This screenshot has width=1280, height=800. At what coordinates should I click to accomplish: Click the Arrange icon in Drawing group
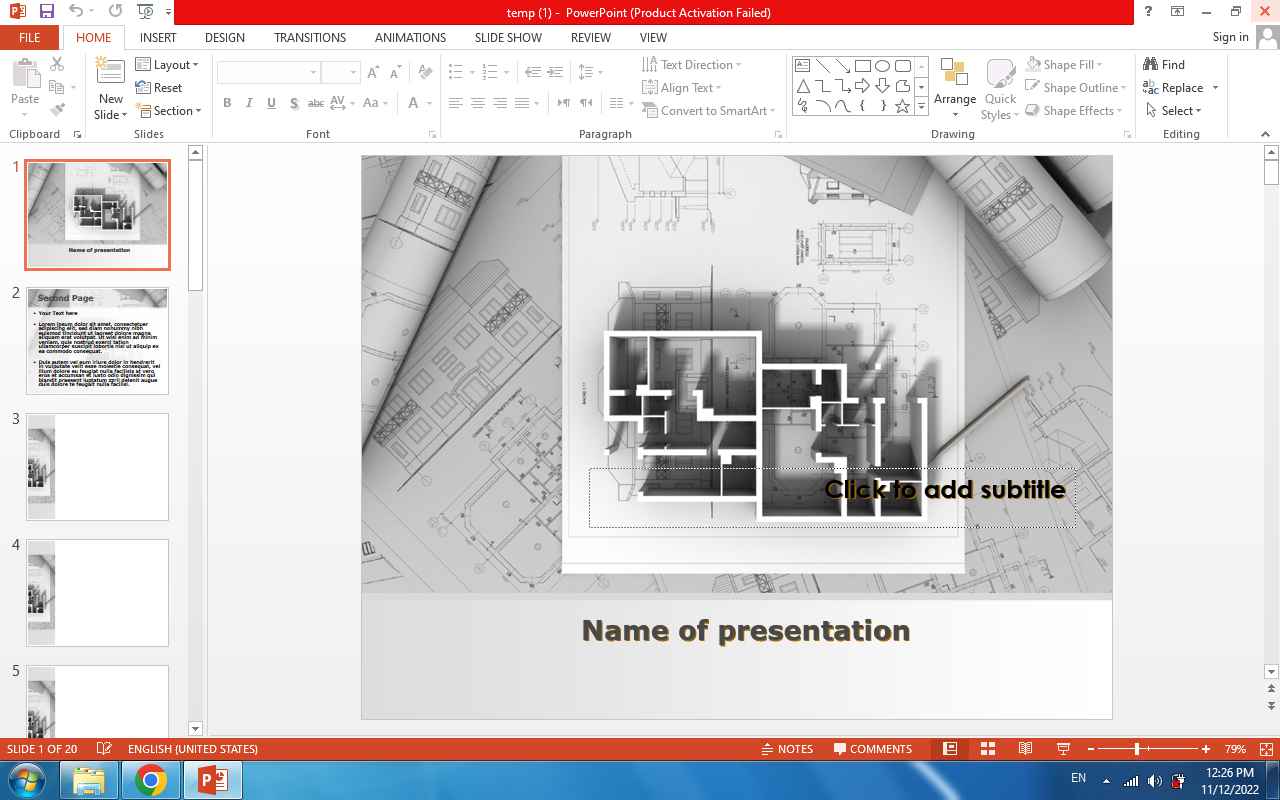pos(954,82)
